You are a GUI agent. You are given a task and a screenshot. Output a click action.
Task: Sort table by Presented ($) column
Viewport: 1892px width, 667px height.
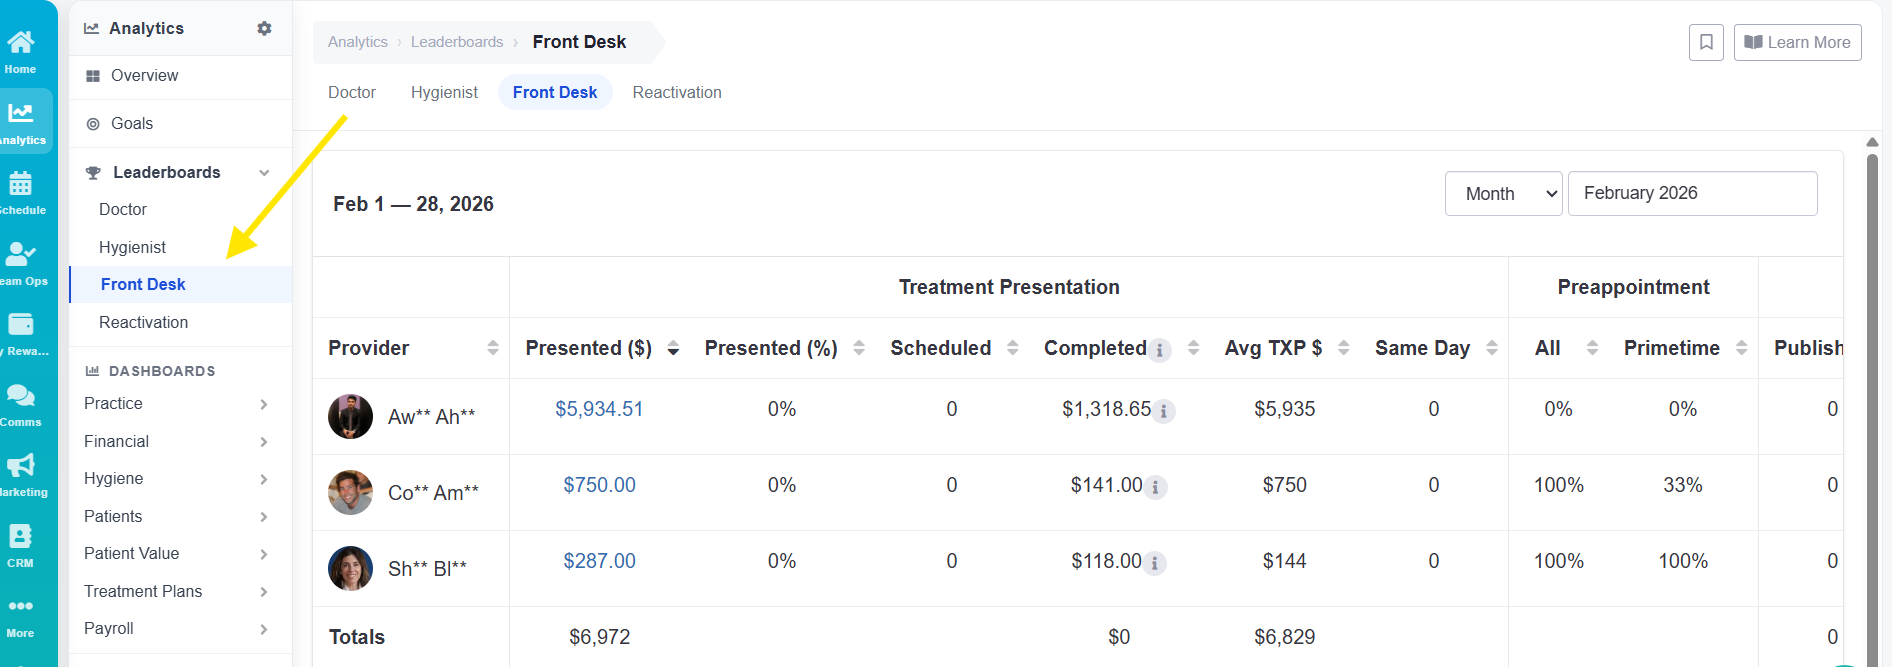click(x=673, y=348)
